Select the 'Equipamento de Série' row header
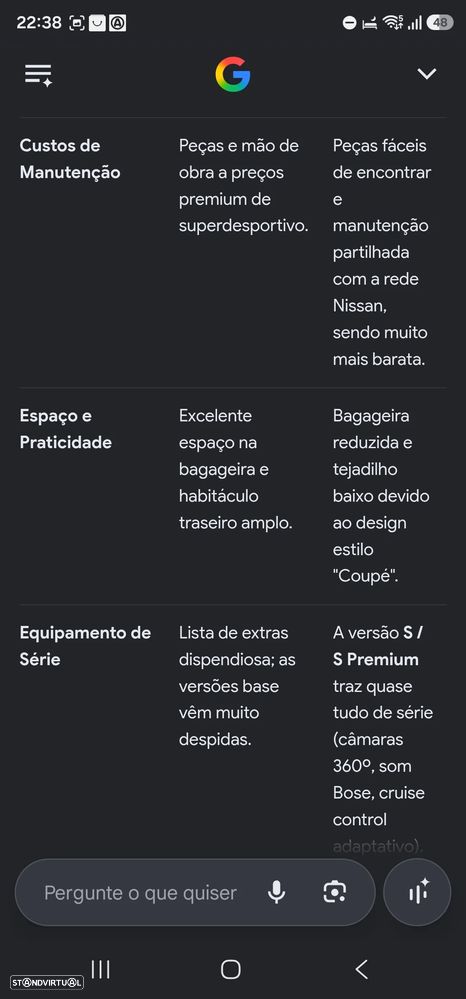Screen dimensions: 466x999 85,646
